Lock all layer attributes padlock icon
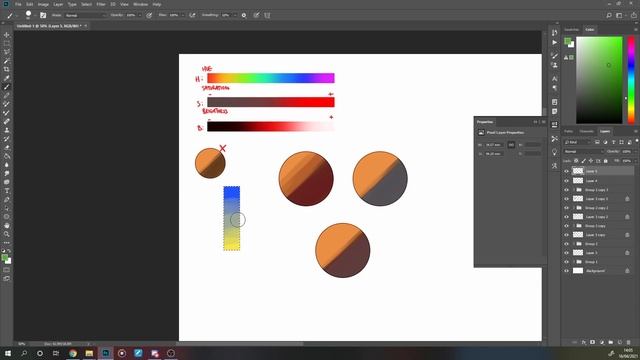Image resolution: width=640 pixels, height=360 pixels. coord(605,161)
